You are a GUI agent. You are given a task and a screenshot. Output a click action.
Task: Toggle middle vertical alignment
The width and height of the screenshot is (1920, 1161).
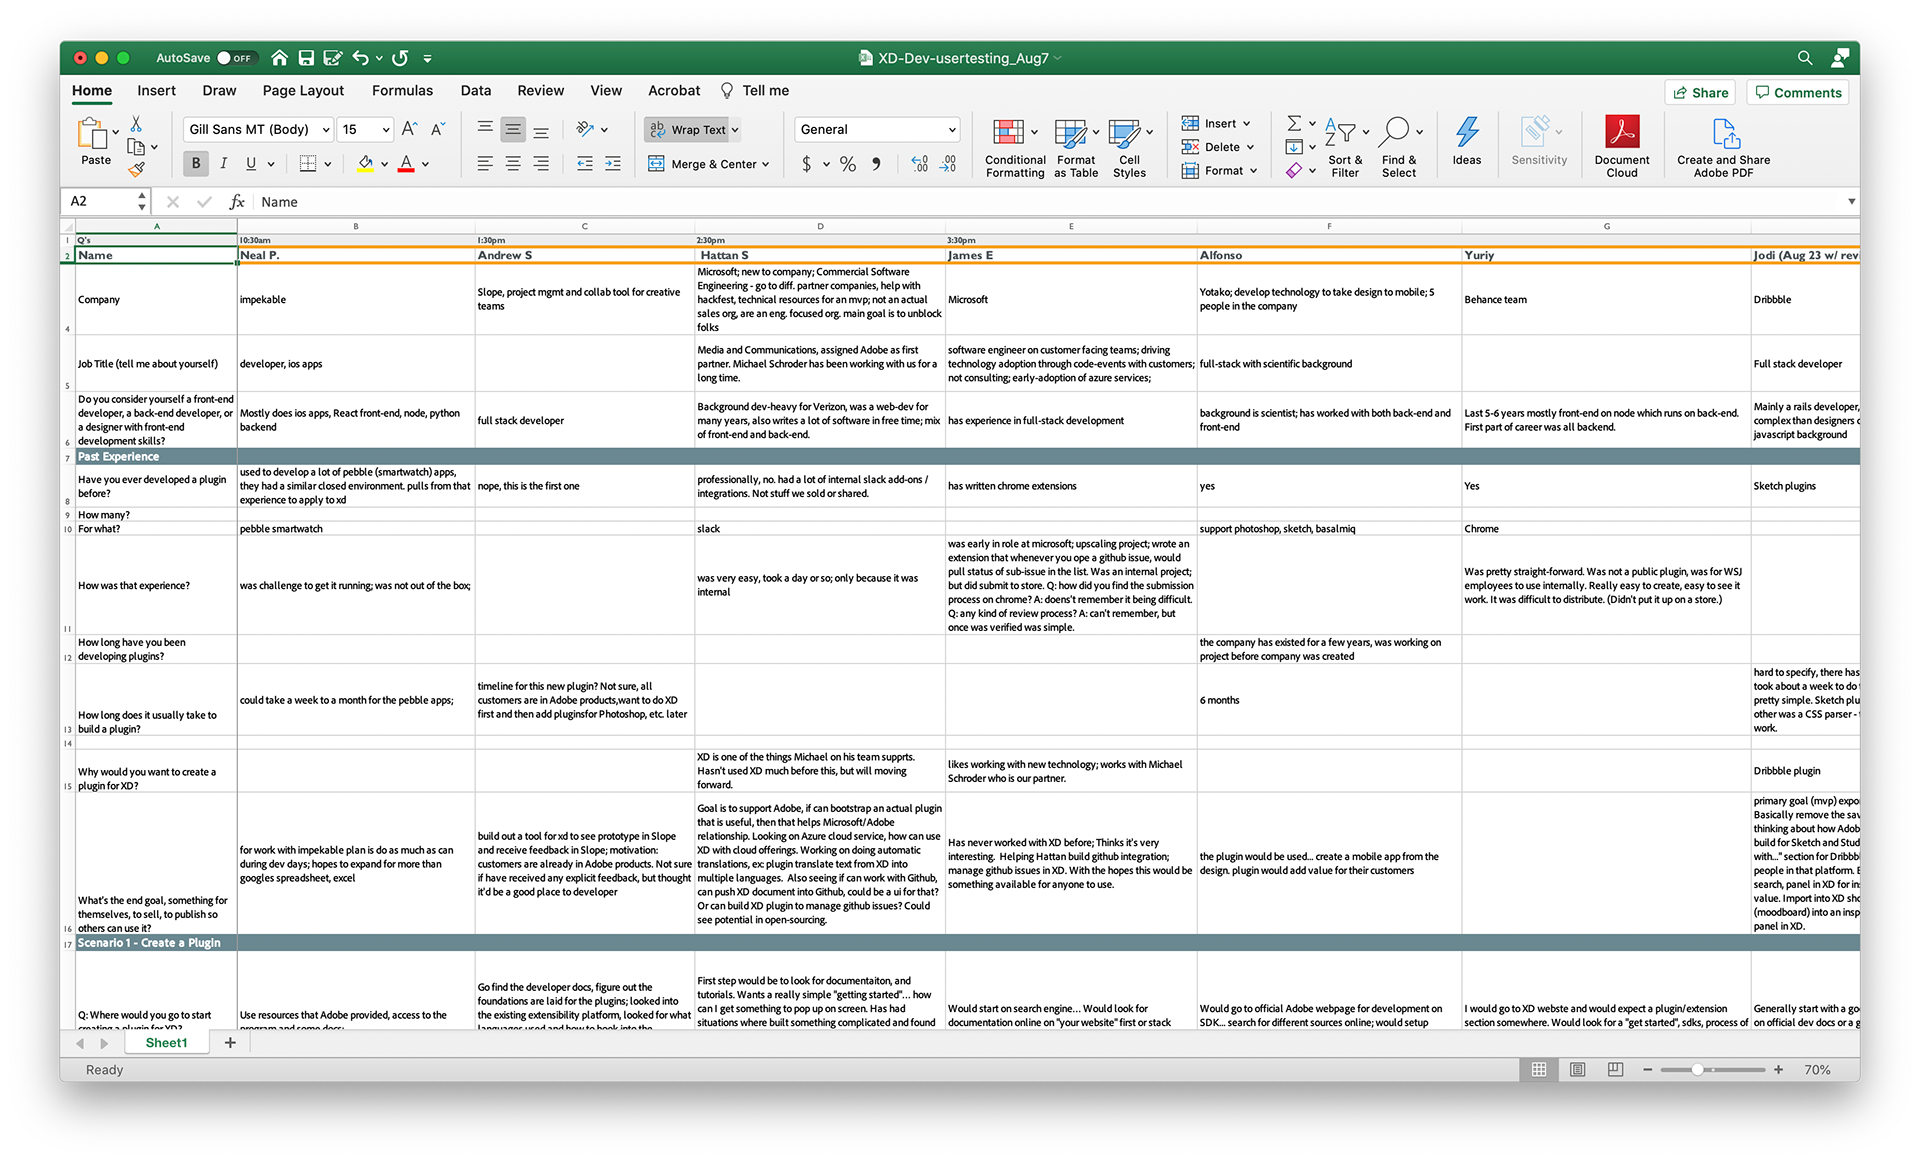click(x=513, y=128)
